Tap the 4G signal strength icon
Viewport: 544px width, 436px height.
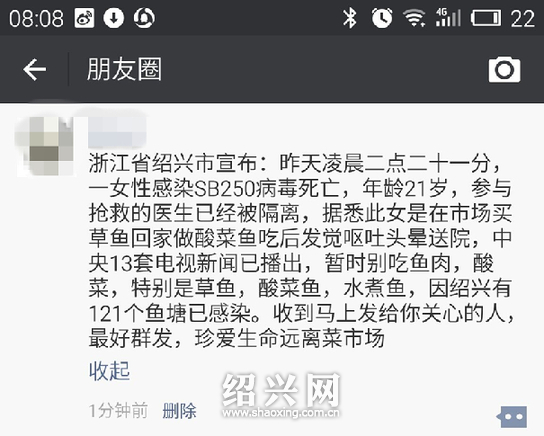(x=448, y=18)
